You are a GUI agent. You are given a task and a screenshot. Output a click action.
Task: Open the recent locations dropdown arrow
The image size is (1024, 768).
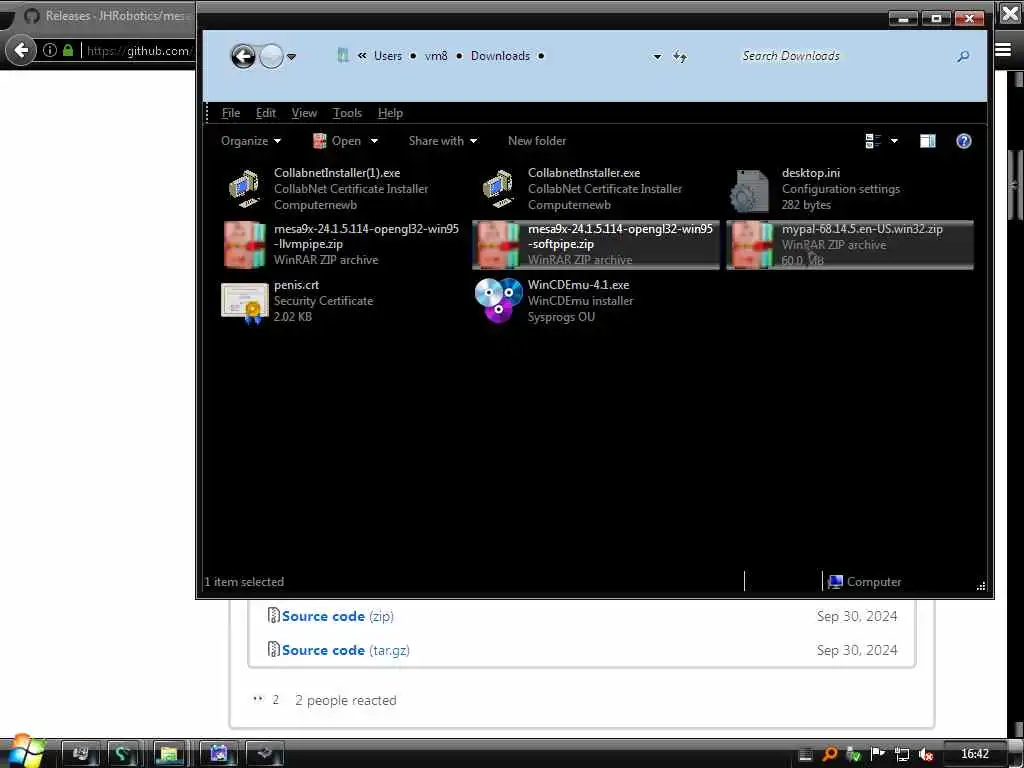point(292,57)
